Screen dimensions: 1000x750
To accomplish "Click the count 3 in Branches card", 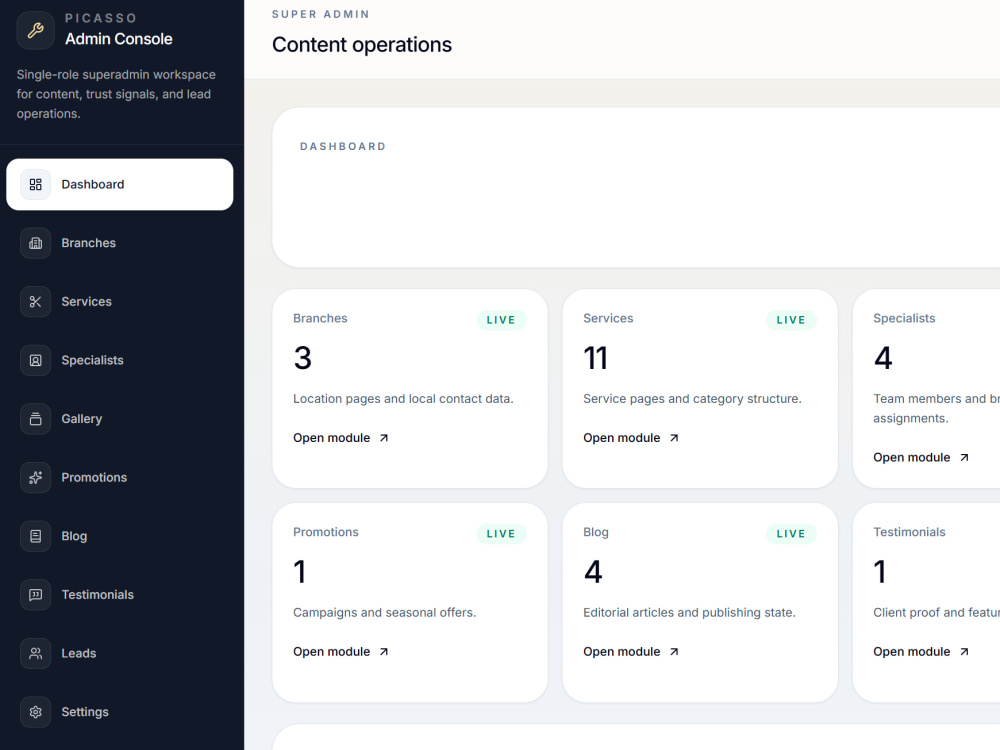I will click(x=303, y=358).
